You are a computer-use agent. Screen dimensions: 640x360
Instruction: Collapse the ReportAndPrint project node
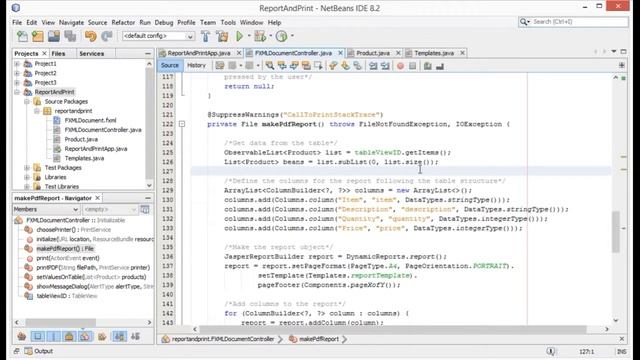click(17, 92)
